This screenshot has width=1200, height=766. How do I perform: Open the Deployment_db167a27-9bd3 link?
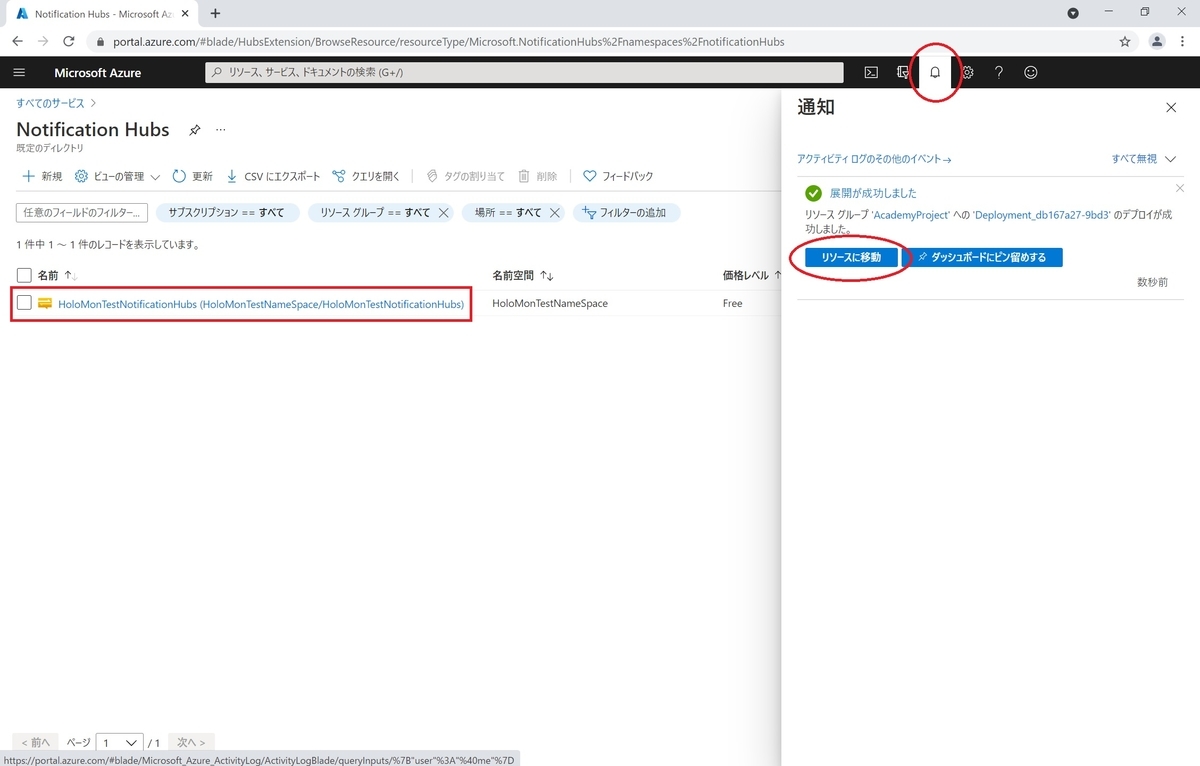(x=1042, y=215)
